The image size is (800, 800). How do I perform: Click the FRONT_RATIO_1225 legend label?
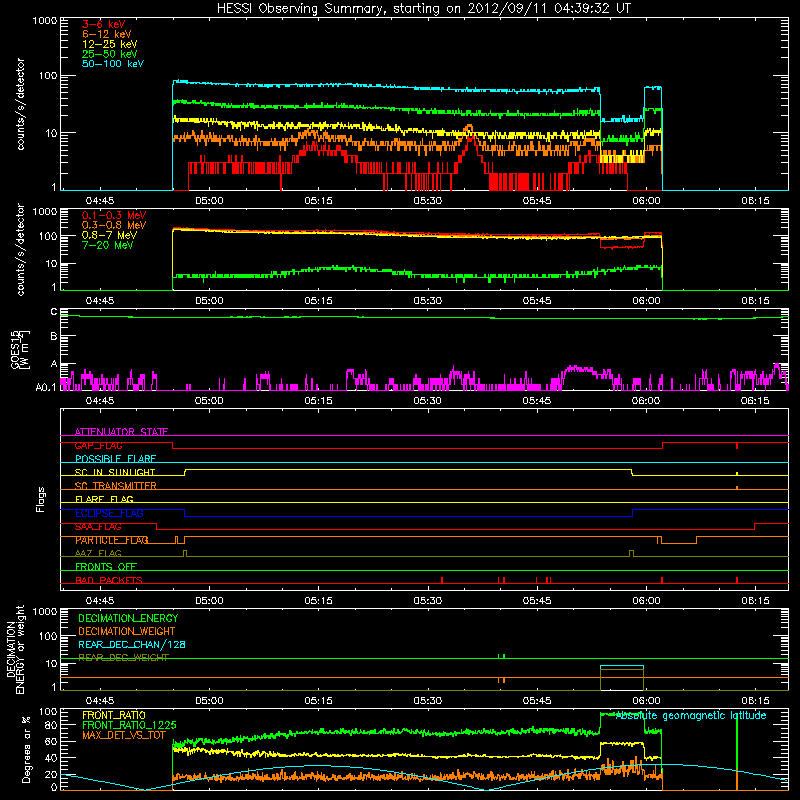pyautogui.click(x=129, y=725)
